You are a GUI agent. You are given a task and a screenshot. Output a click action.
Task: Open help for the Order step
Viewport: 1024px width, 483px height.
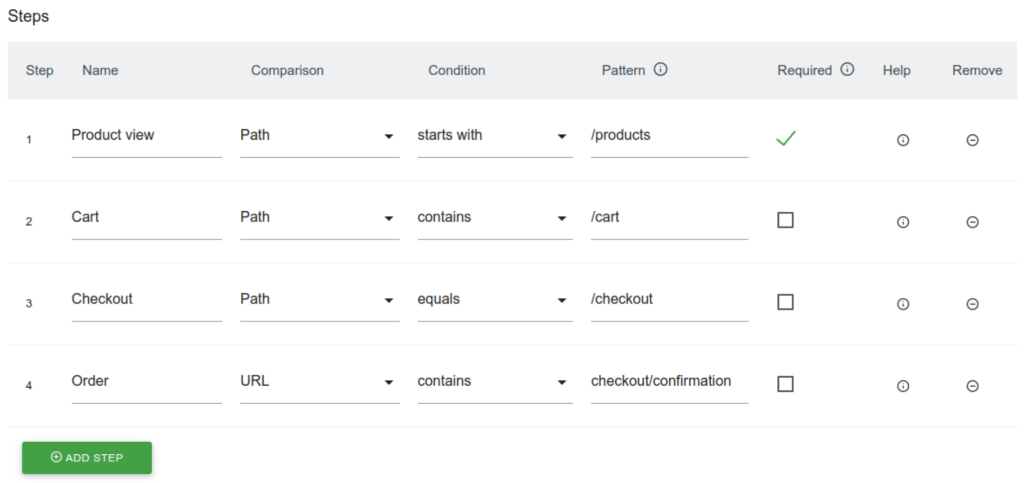903,386
